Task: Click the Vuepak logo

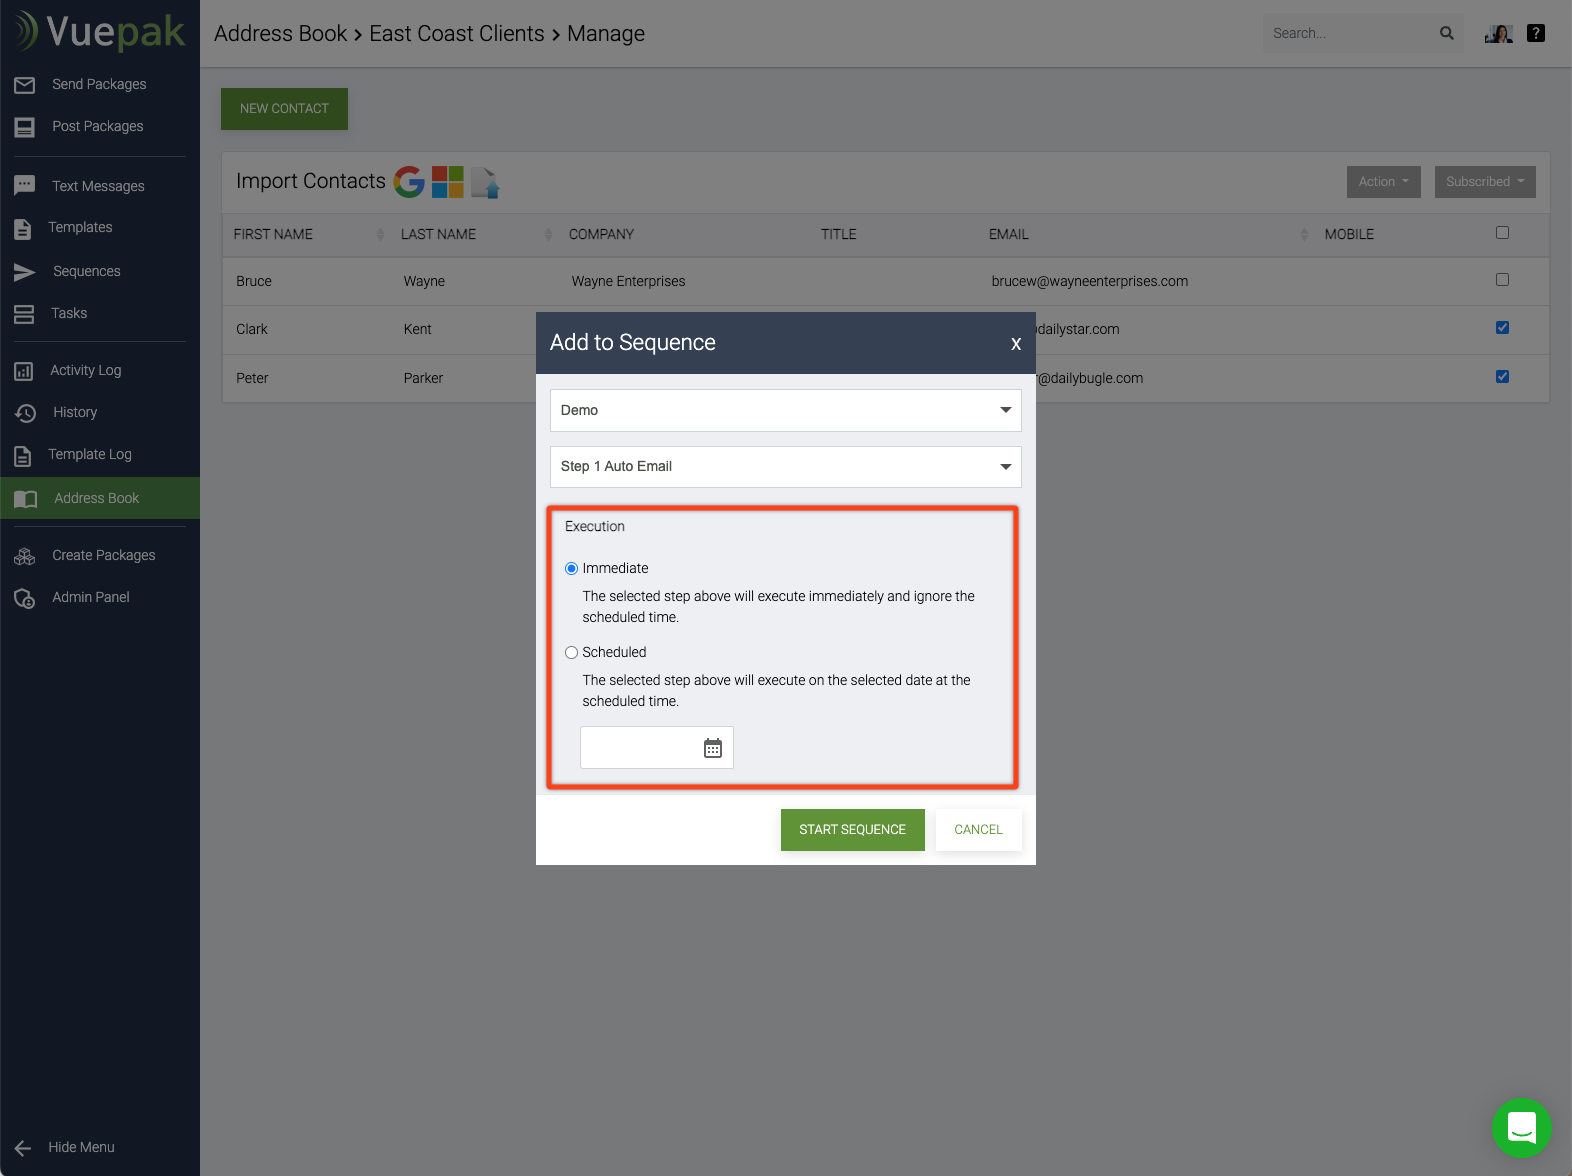Action: [x=100, y=32]
